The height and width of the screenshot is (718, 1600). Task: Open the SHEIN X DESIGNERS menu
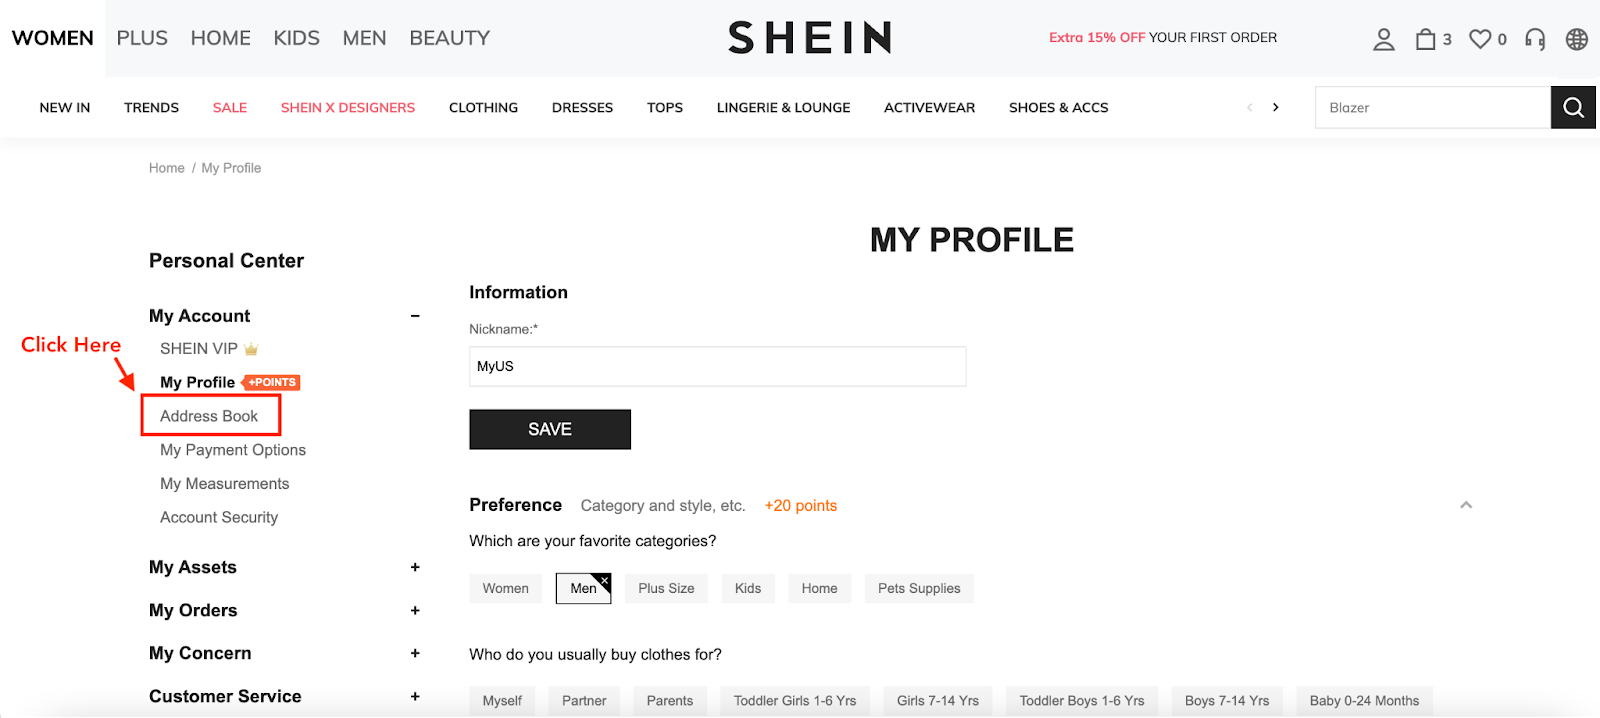click(347, 107)
